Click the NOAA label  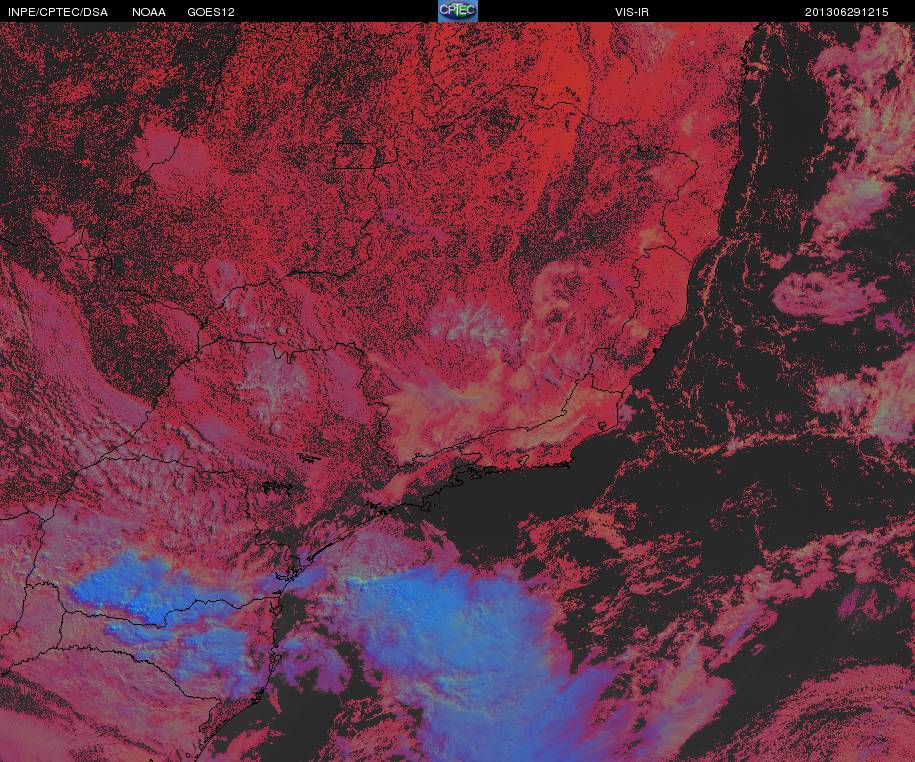[x=148, y=12]
